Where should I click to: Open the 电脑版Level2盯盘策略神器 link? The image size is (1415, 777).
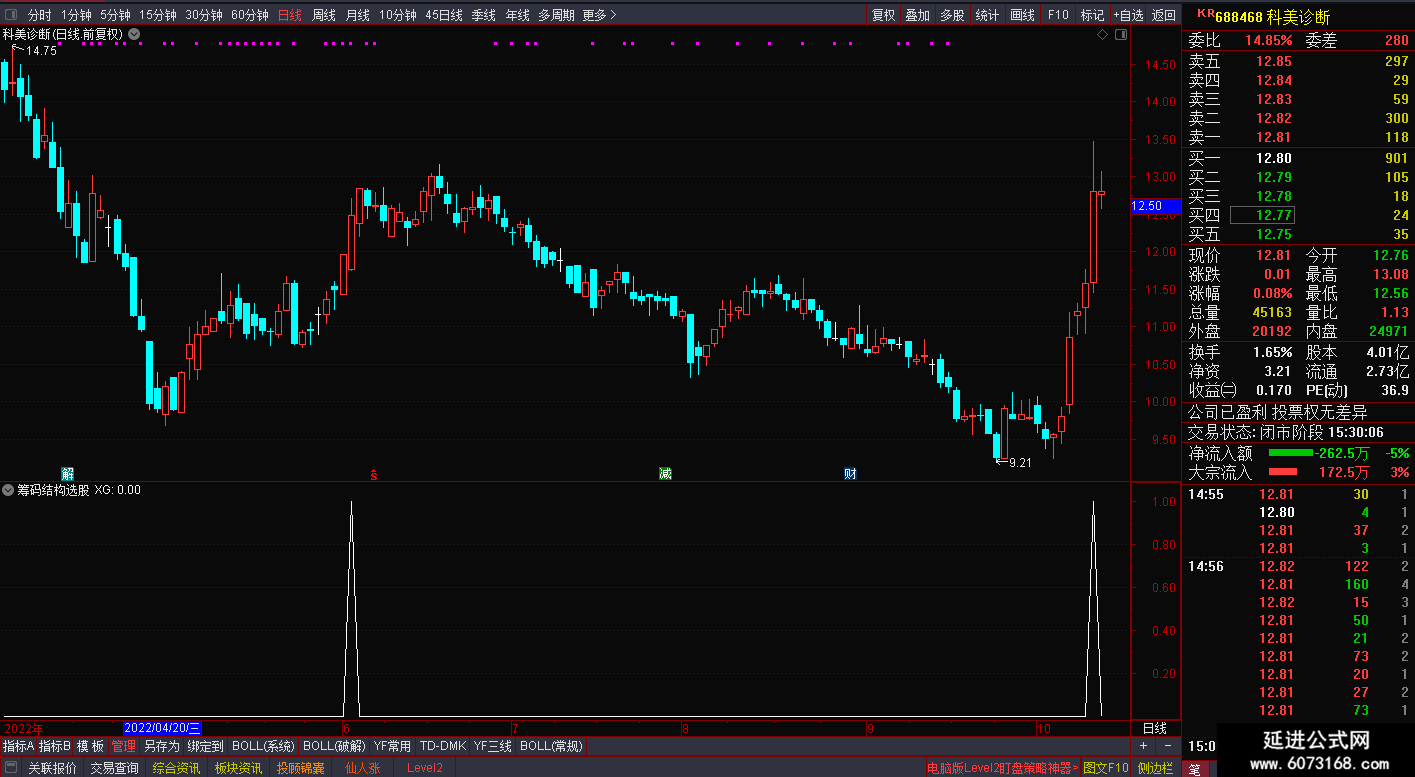(x=1003, y=768)
